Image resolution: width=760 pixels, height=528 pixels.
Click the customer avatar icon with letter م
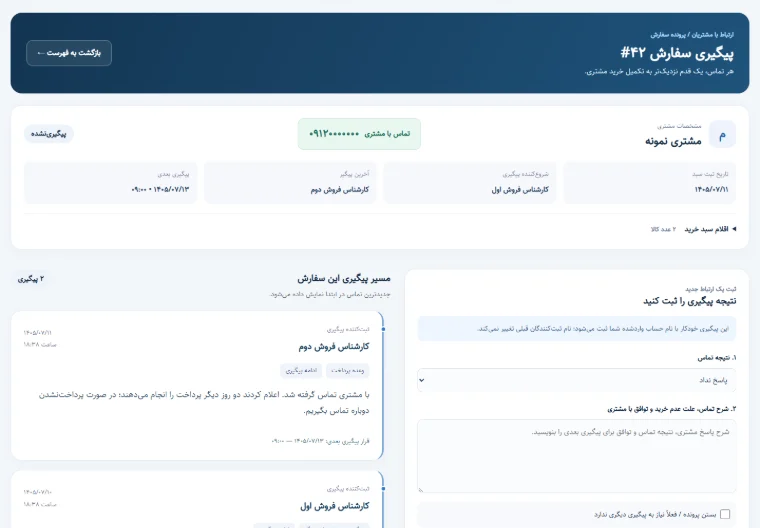[722, 134]
